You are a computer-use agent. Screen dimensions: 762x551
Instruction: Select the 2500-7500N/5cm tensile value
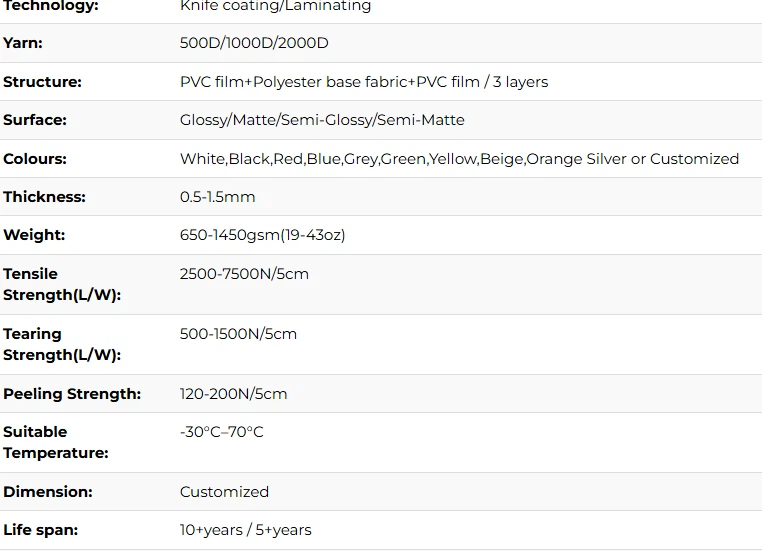[244, 274]
